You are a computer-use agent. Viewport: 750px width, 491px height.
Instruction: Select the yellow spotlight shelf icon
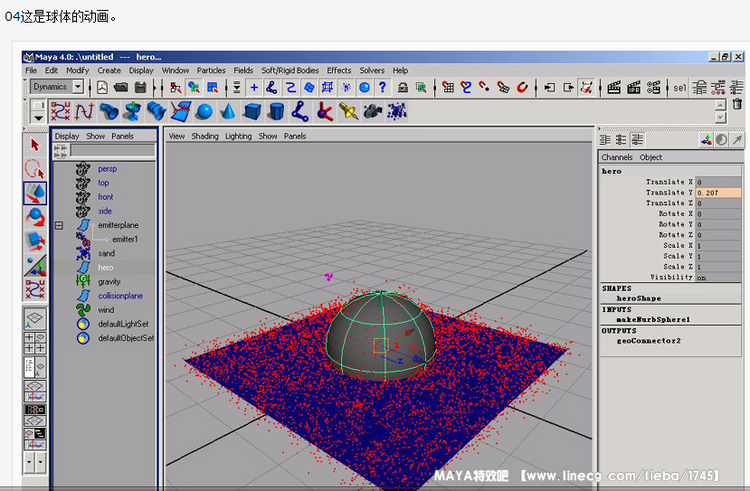pos(348,112)
